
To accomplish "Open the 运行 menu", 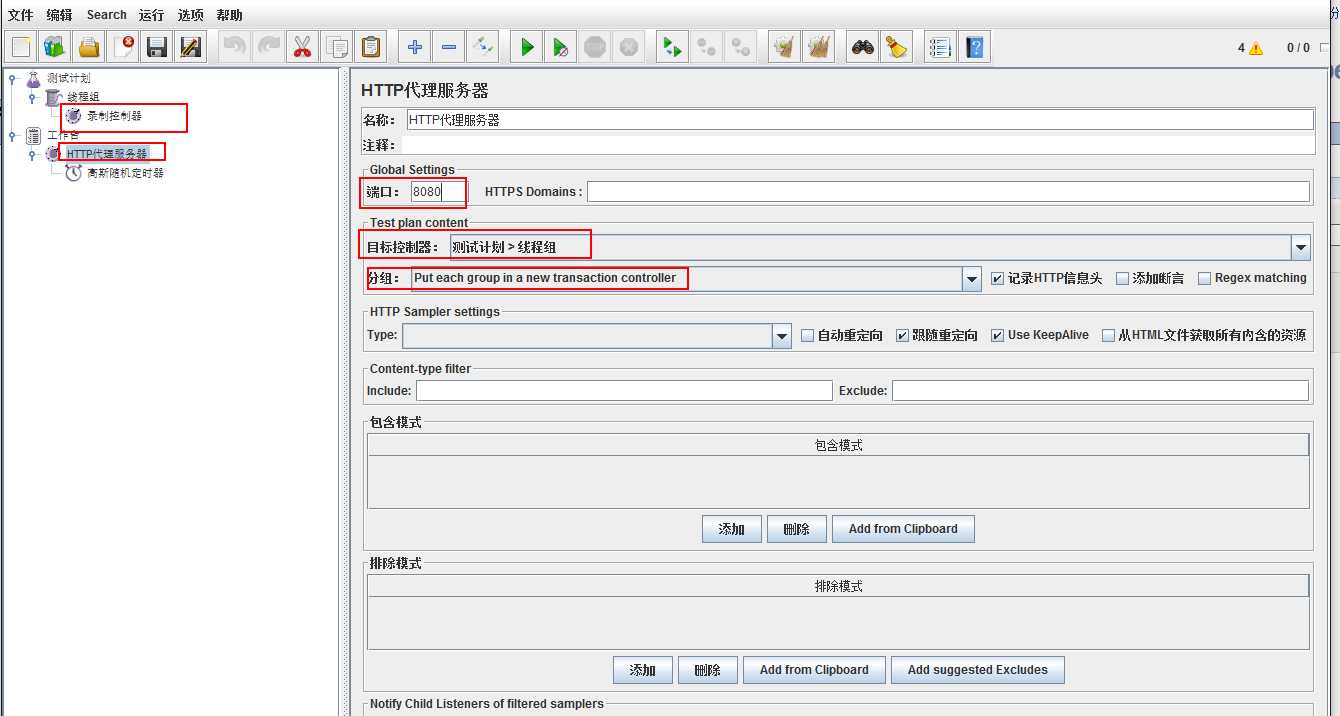I will pos(151,15).
